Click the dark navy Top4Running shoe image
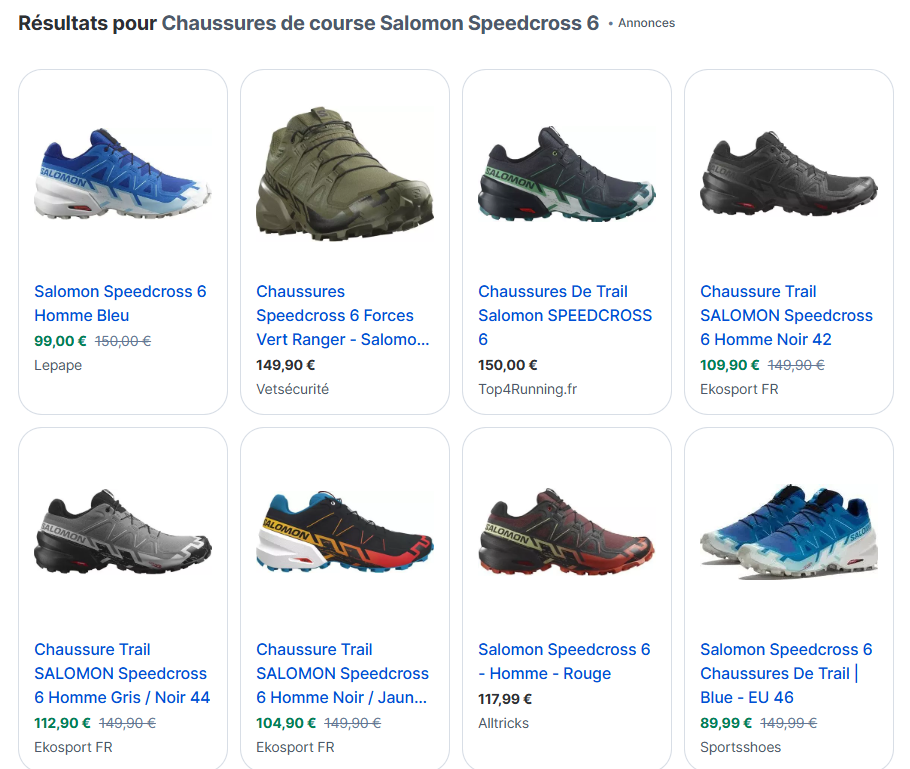Image resolution: width=910 pixels, height=769 pixels. (567, 174)
